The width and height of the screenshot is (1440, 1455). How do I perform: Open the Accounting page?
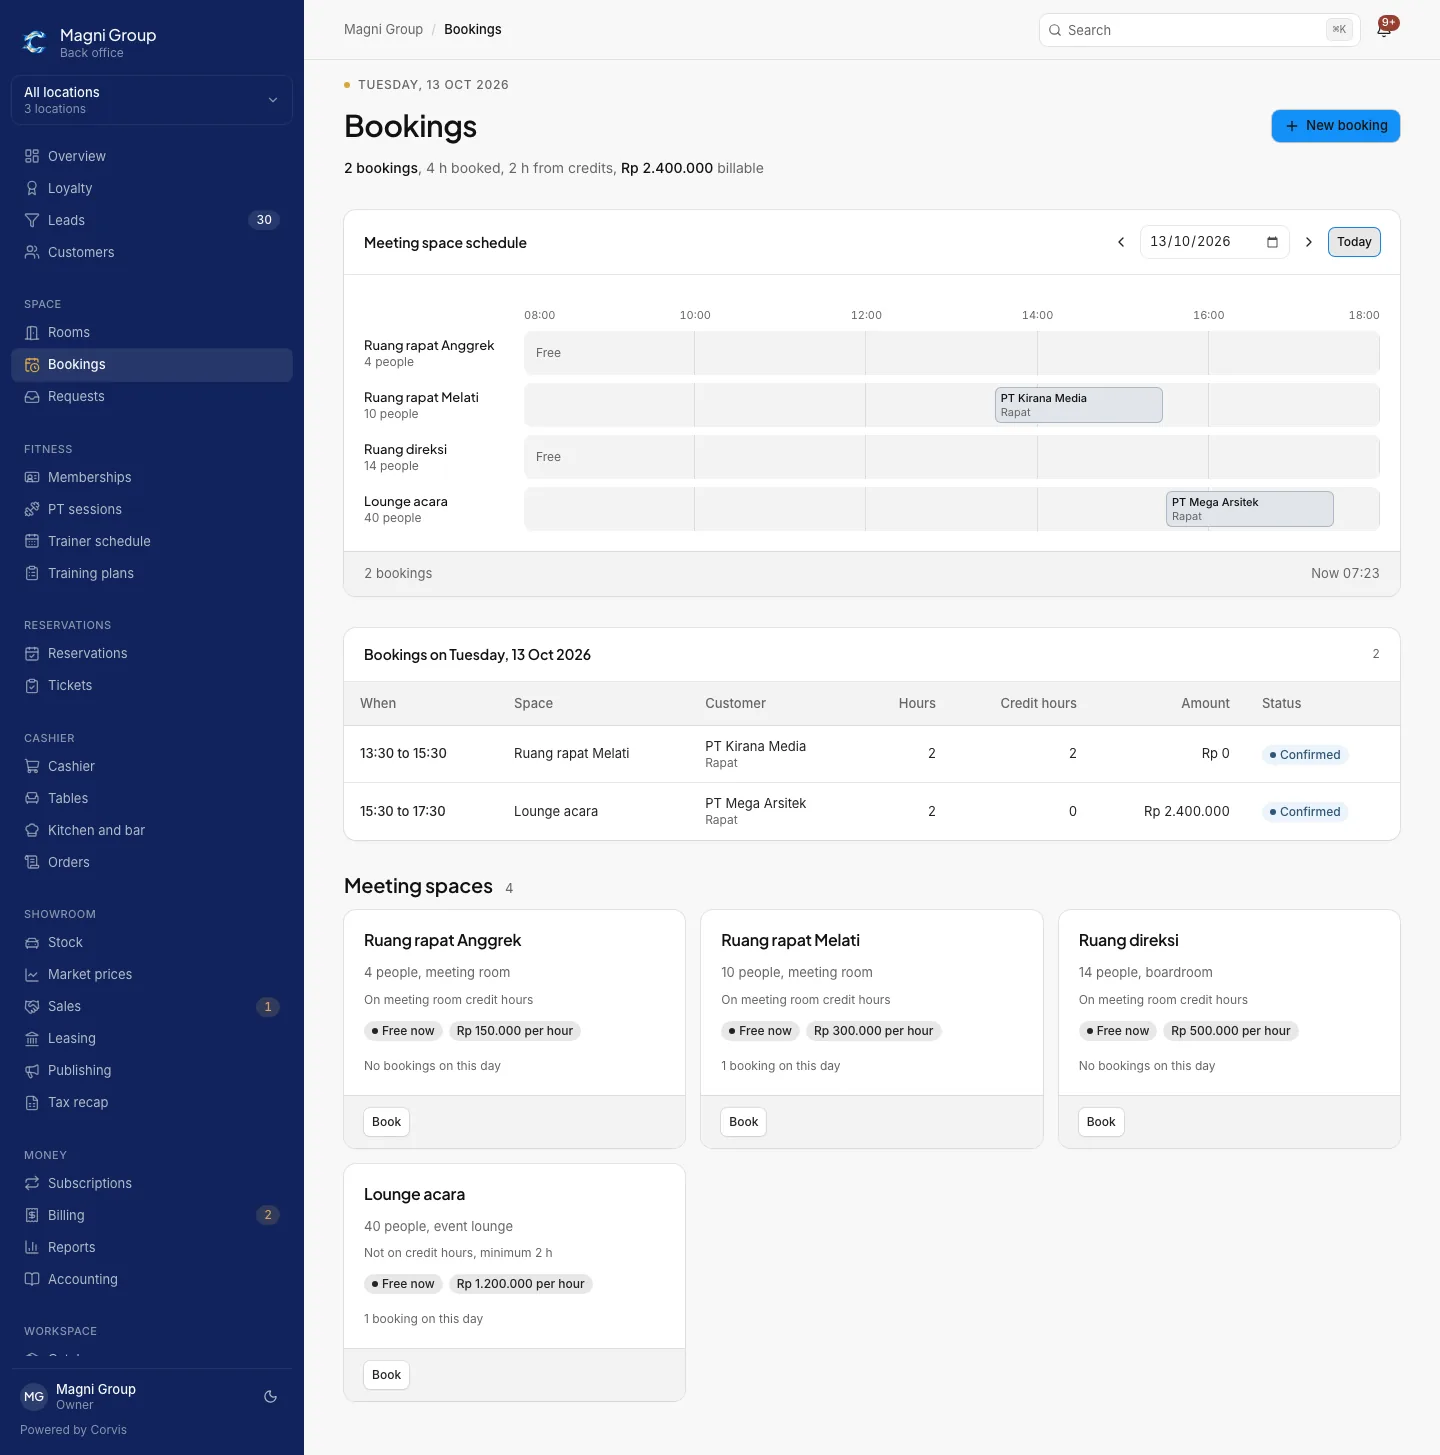coord(152,1279)
